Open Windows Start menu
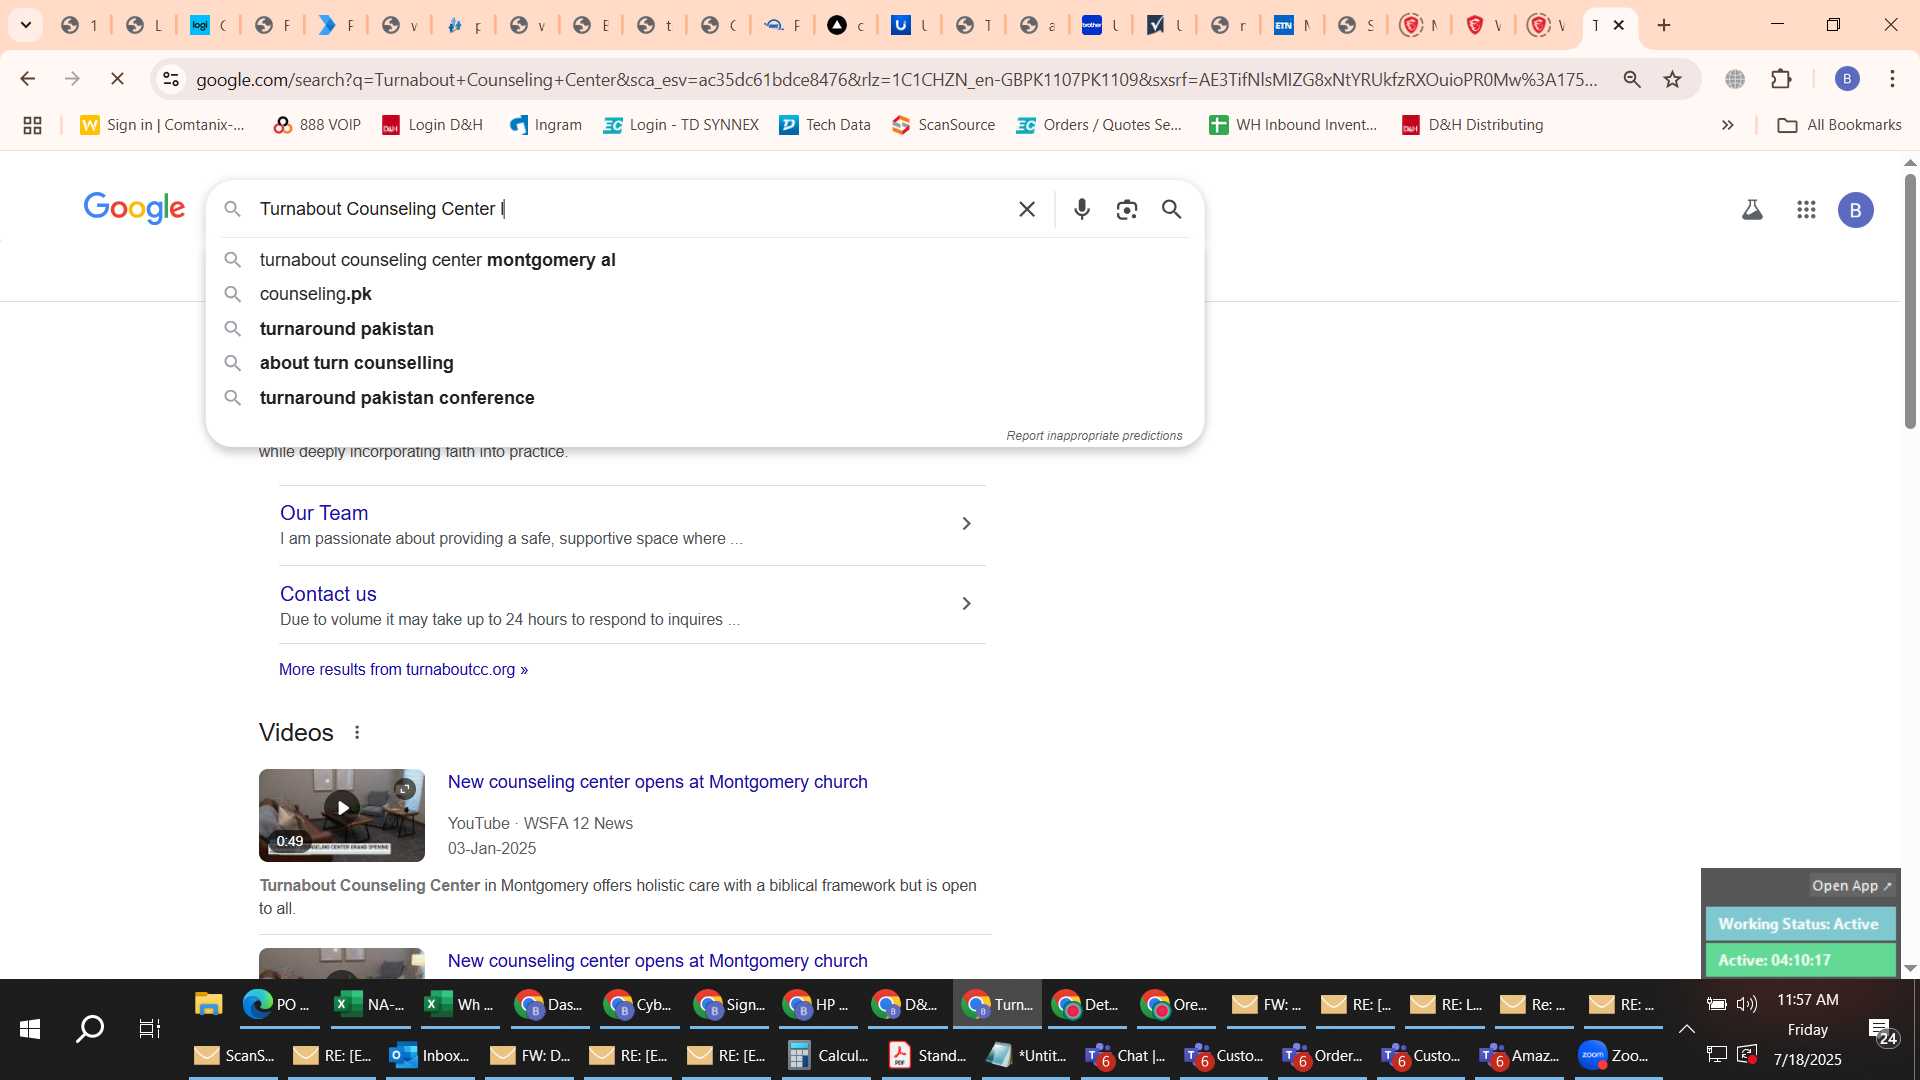Viewport: 1920px width, 1080px height. (x=30, y=1029)
